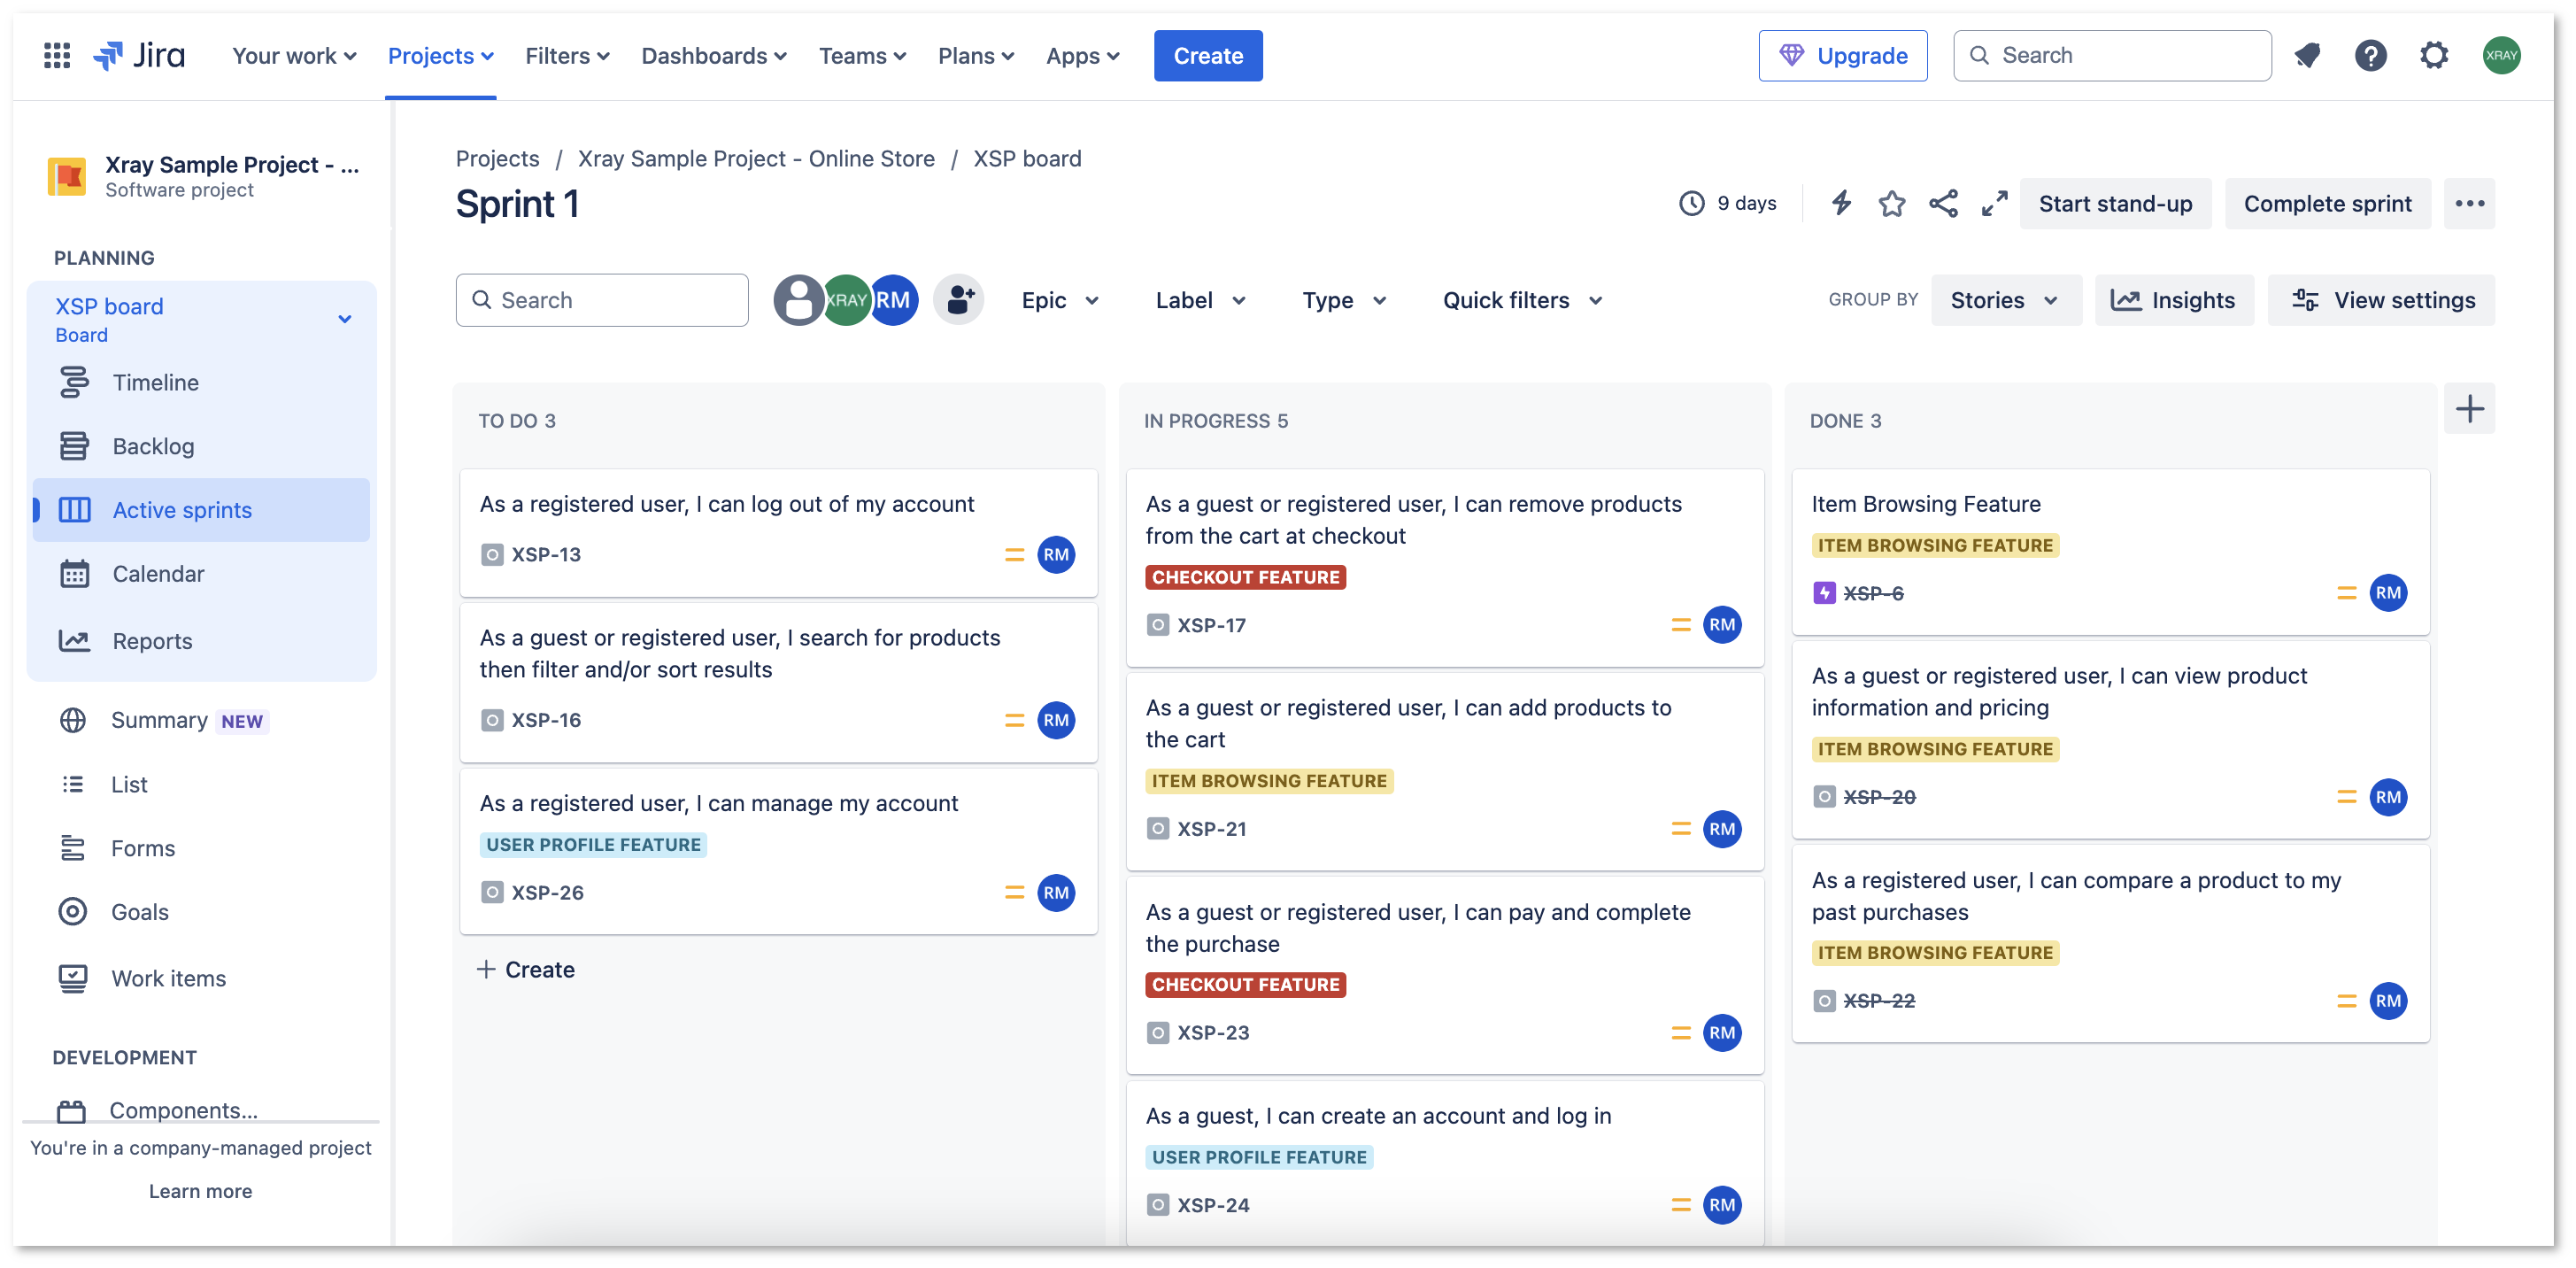Click the share board icon
Image resolution: width=2576 pixels, height=1268 pixels.
pyautogui.click(x=1943, y=203)
